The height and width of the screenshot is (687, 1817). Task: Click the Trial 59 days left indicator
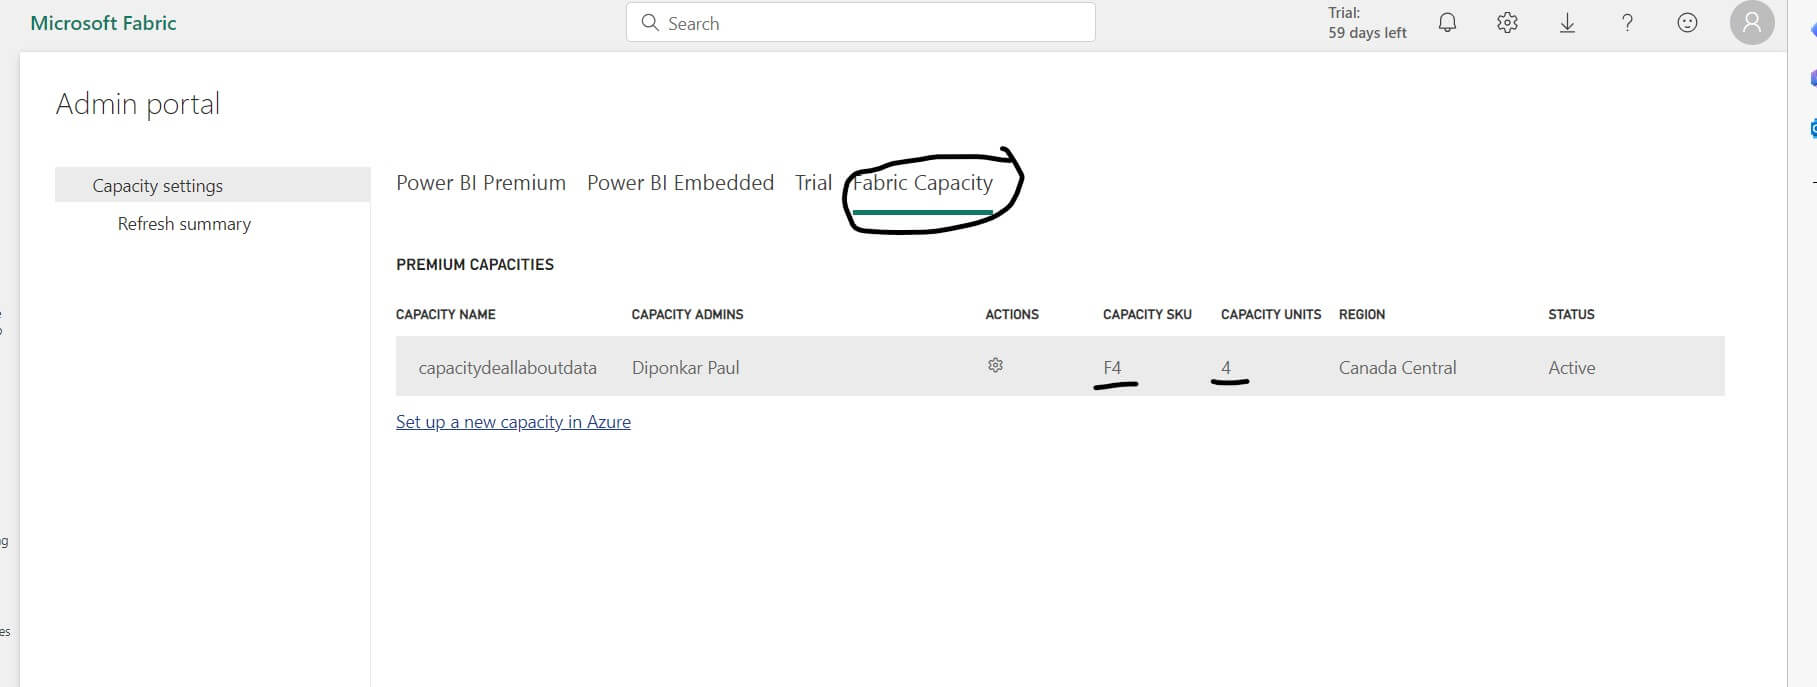pos(1367,23)
